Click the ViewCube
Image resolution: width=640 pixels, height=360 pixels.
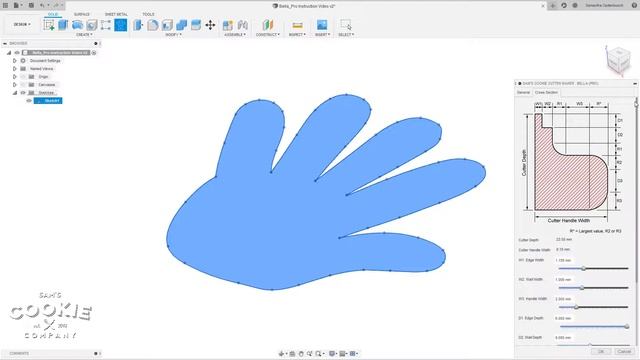point(618,60)
